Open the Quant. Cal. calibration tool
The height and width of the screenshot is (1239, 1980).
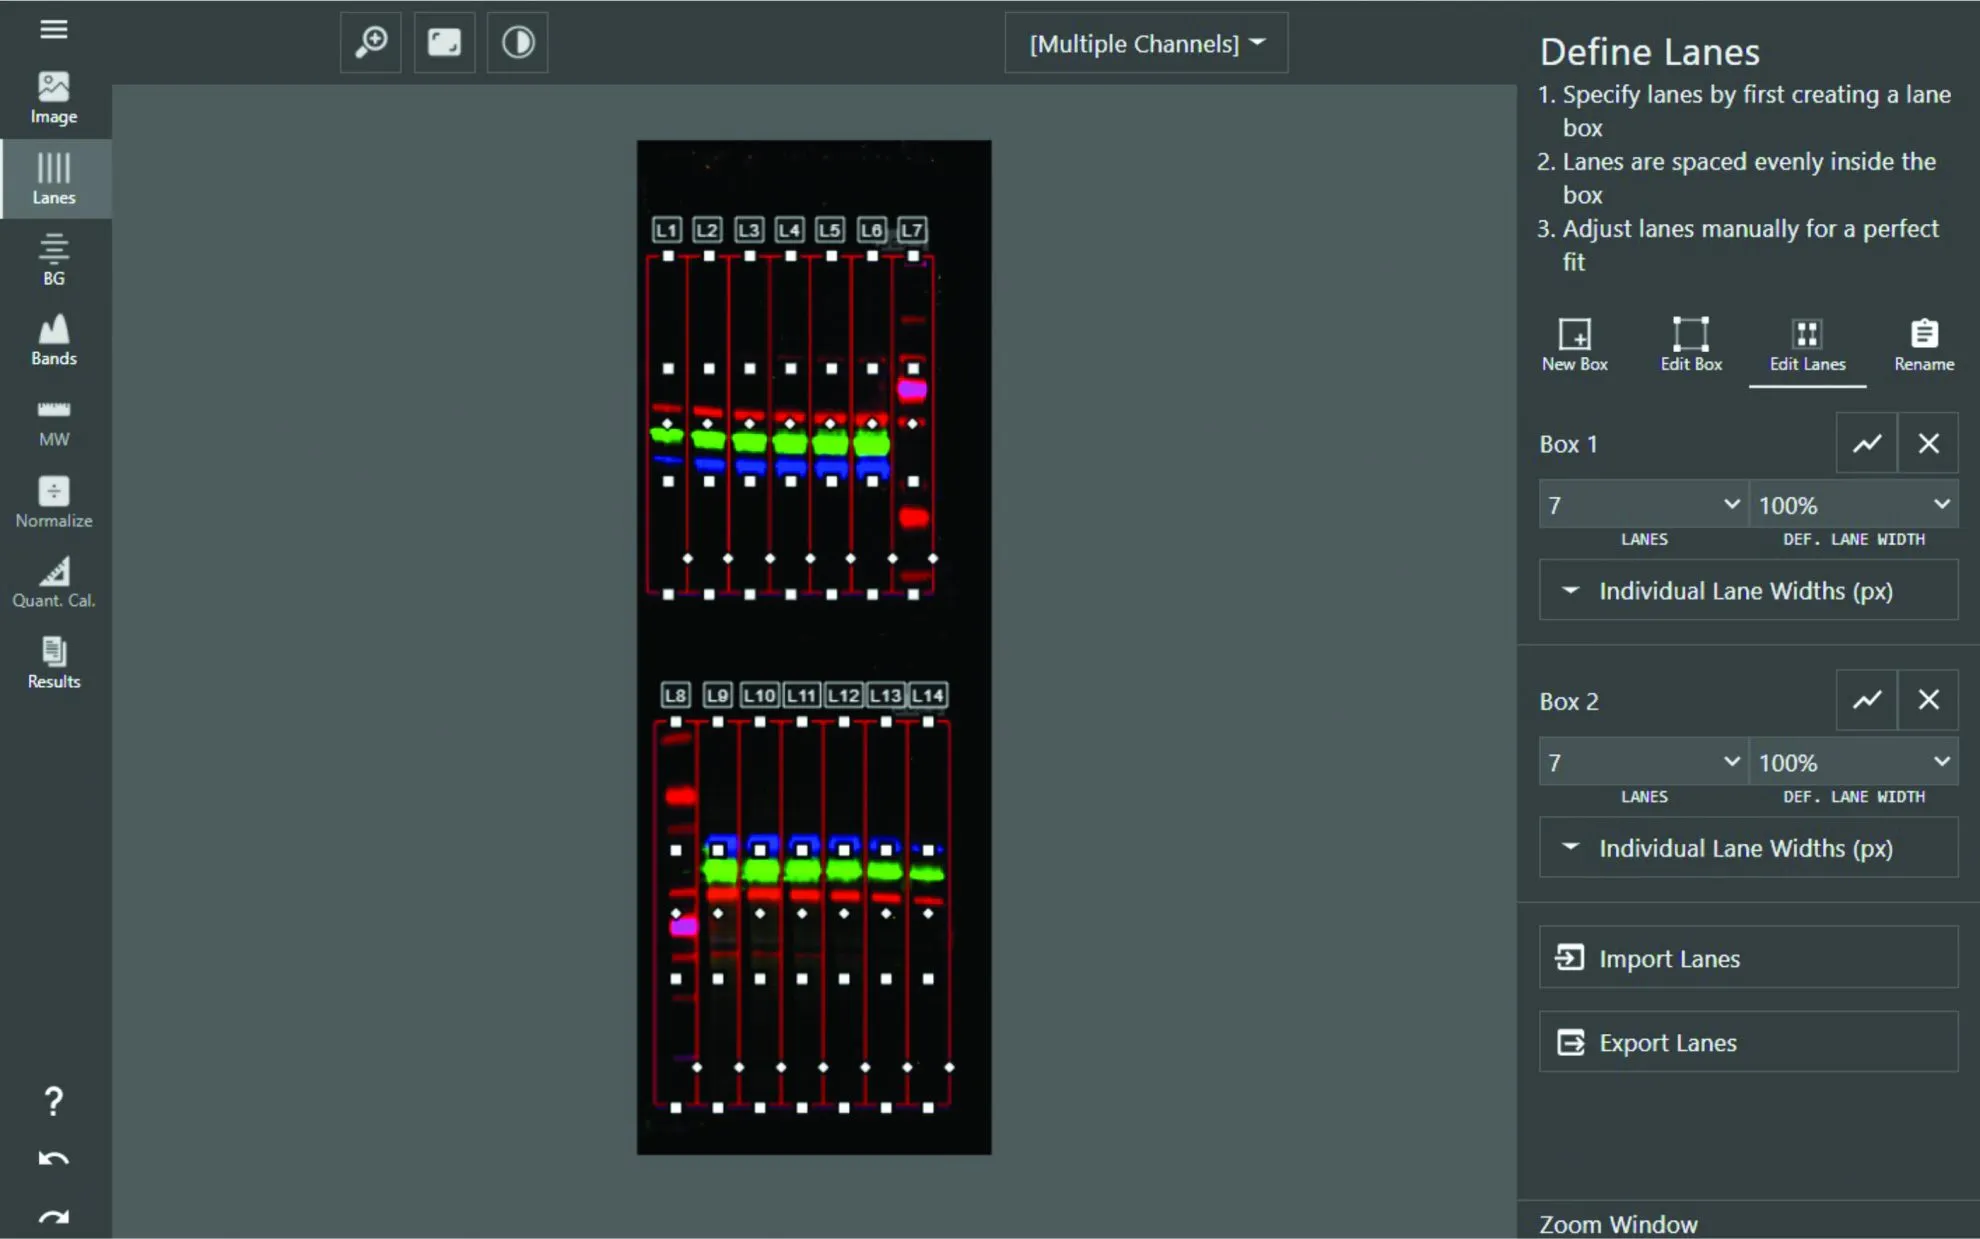pos(54,582)
